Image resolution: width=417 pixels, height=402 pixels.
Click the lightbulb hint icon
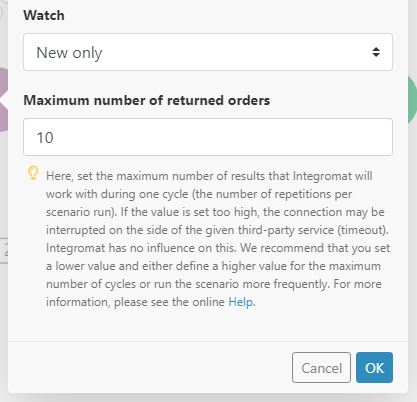coord(33,173)
